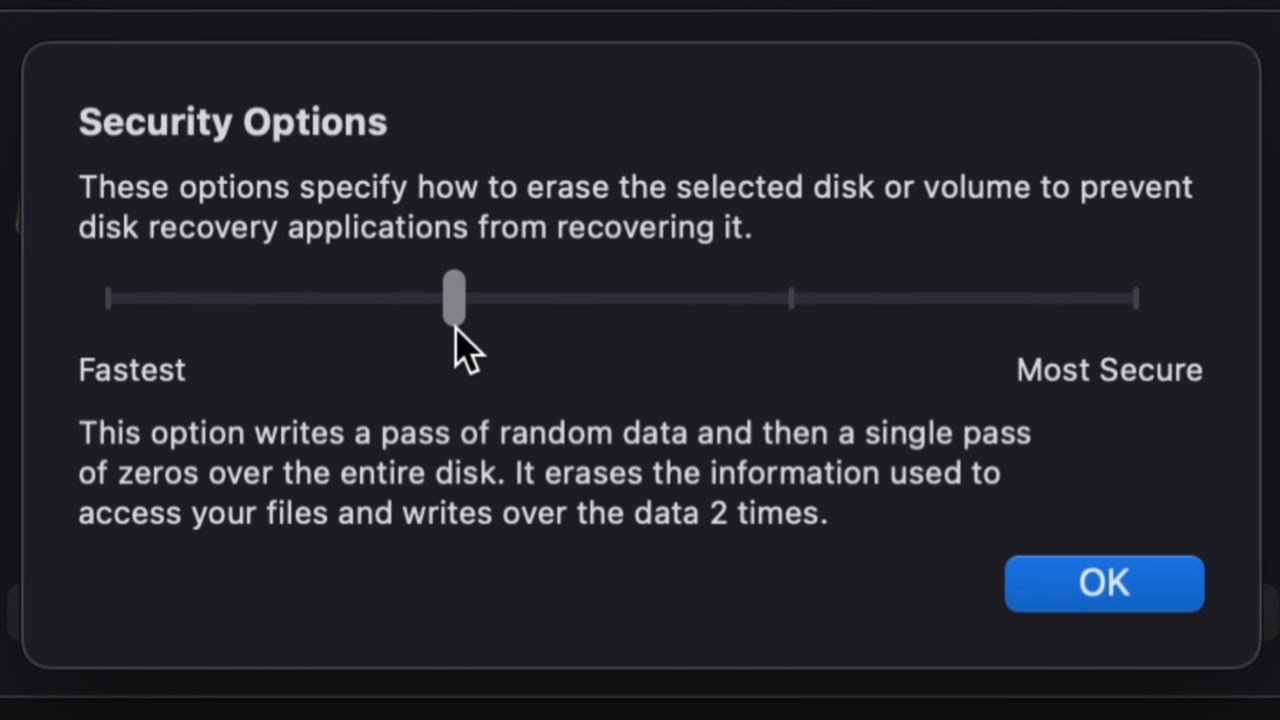The height and width of the screenshot is (720, 1280).
Task: Click the words "entire disk" in the description
Action: coord(418,474)
